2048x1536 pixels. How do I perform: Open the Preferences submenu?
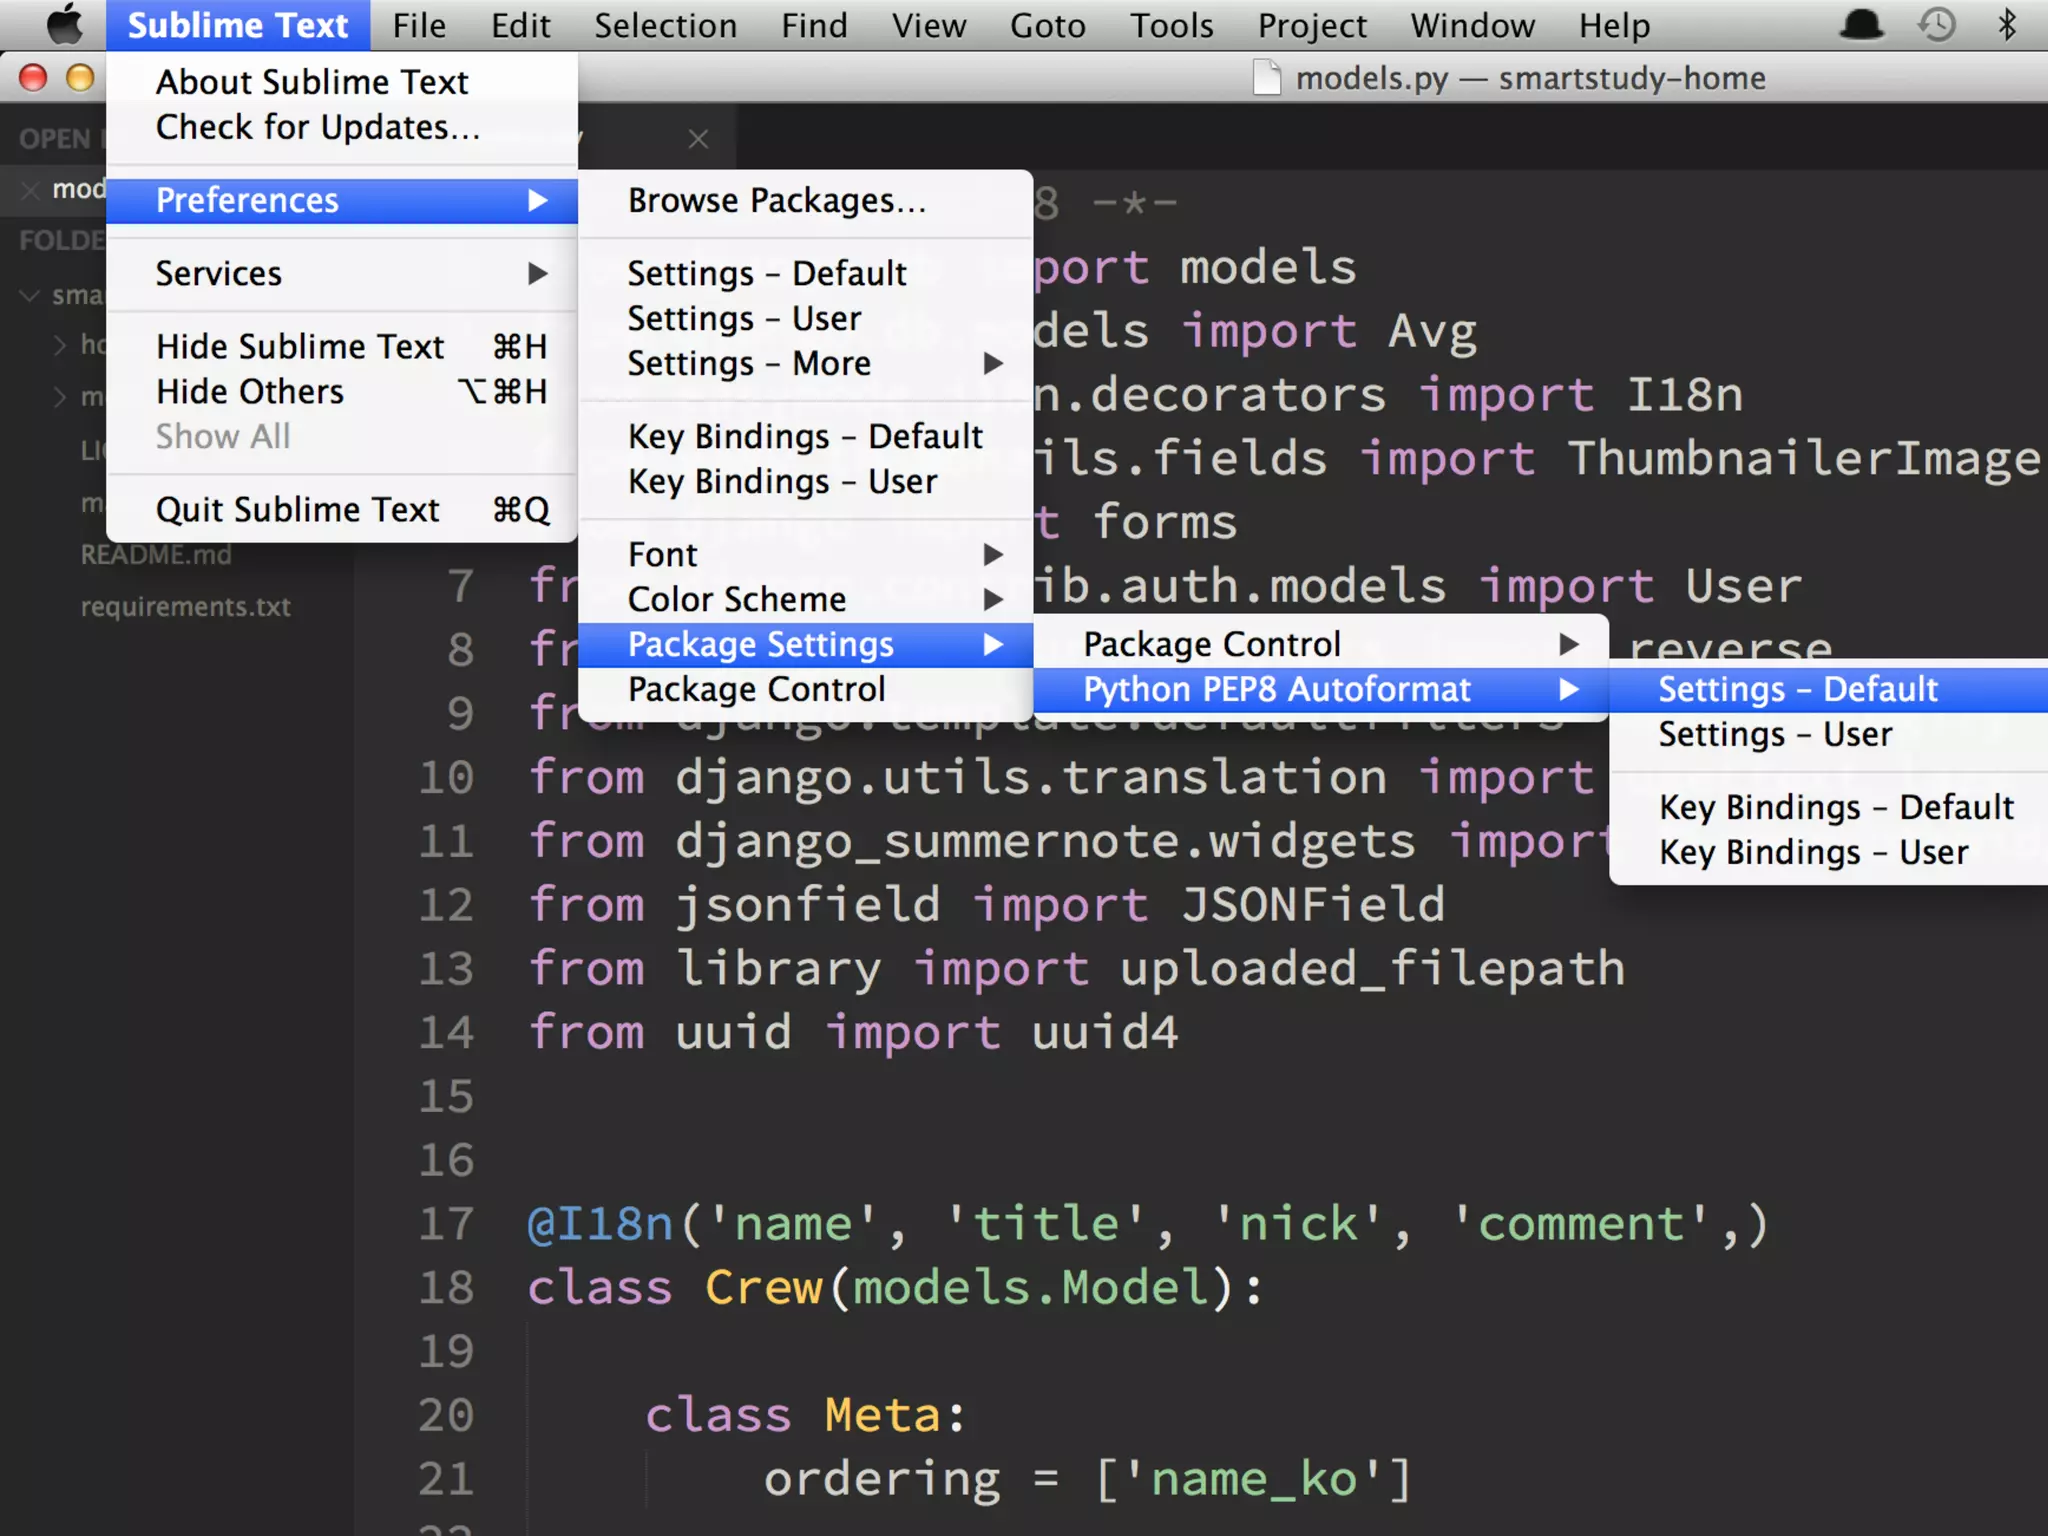click(342, 200)
